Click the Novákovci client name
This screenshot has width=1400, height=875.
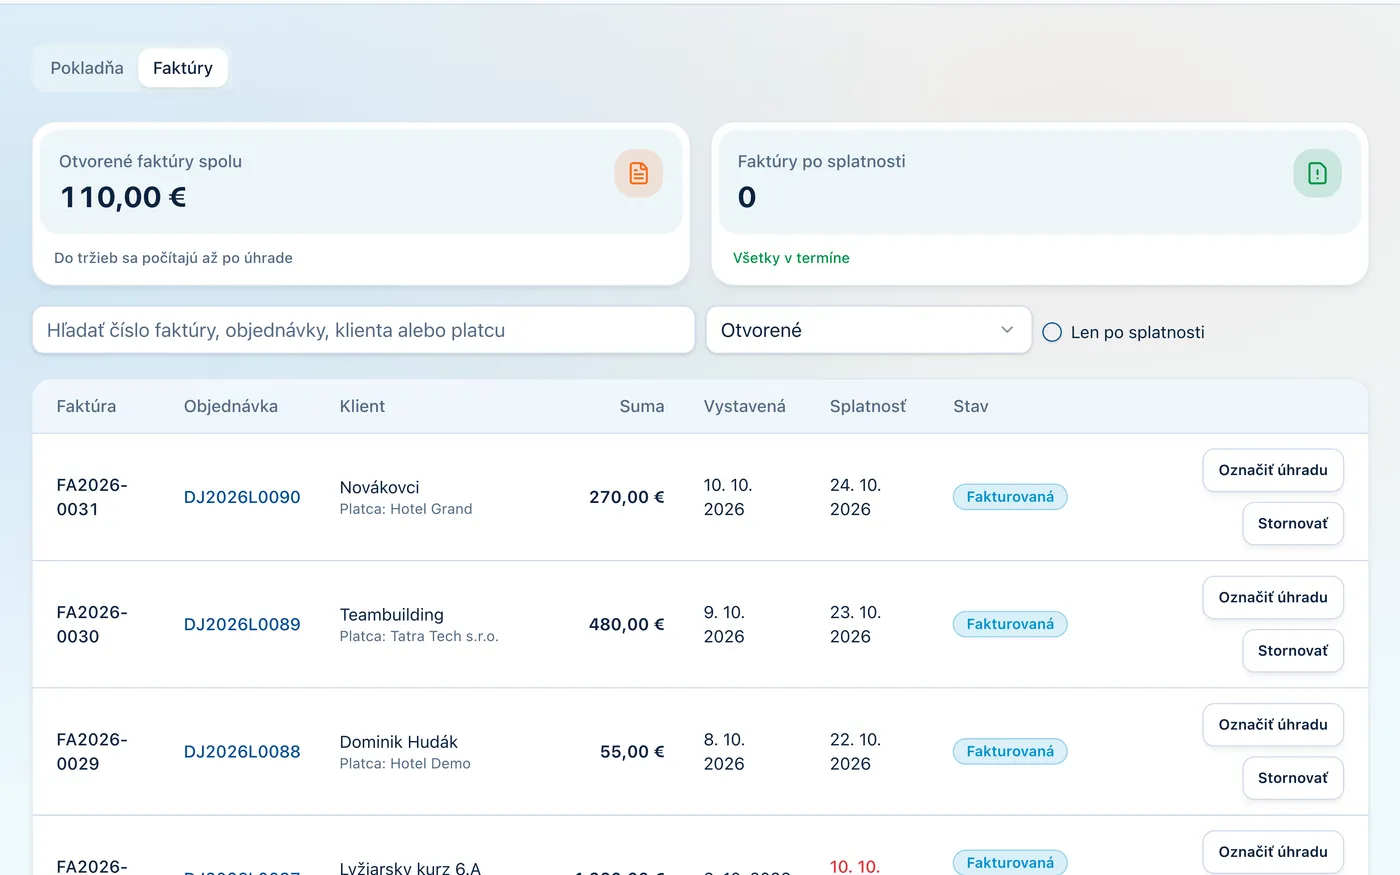[x=379, y=487]
